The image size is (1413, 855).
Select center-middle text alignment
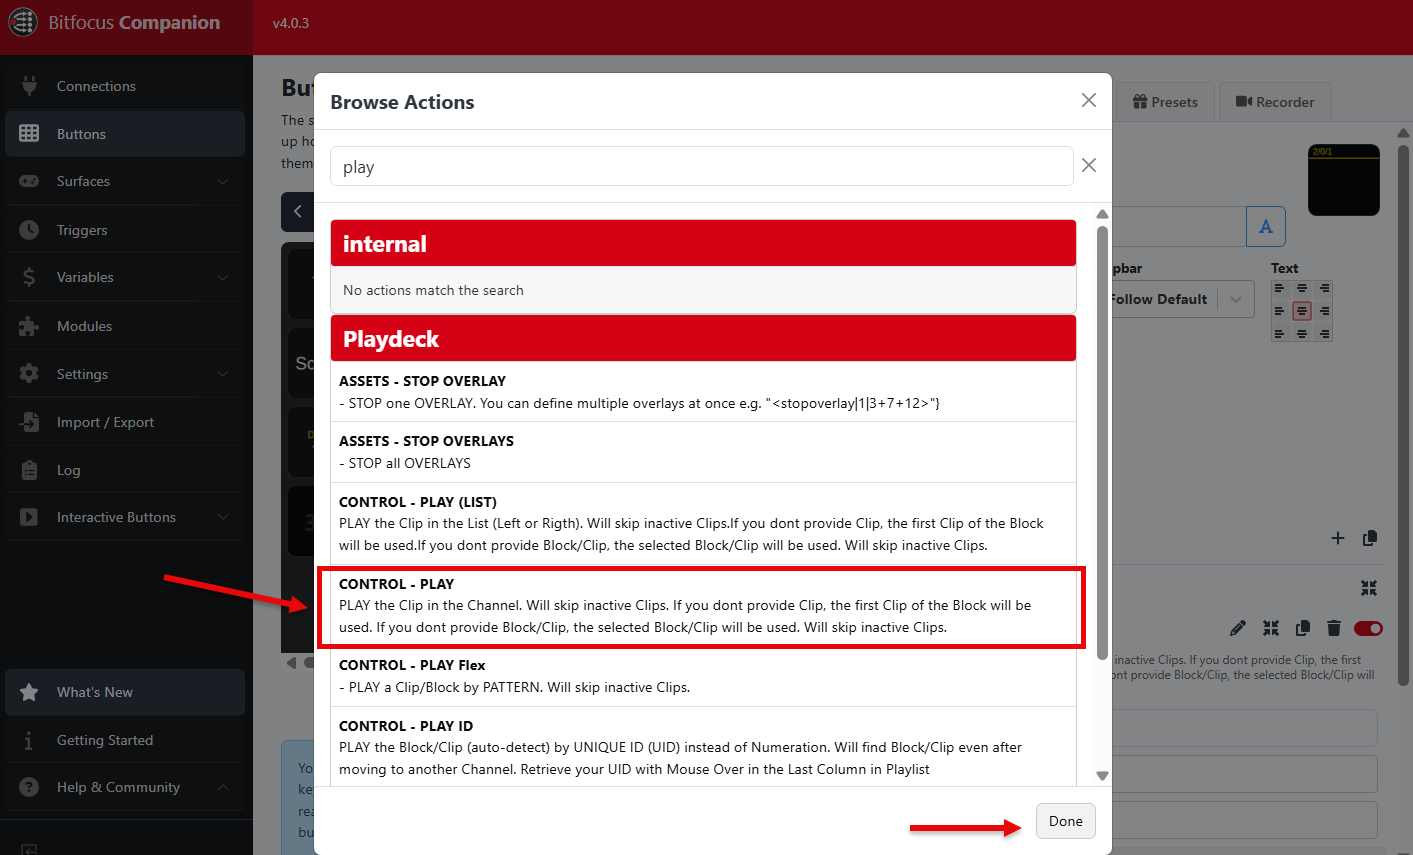coord(1302,311)
